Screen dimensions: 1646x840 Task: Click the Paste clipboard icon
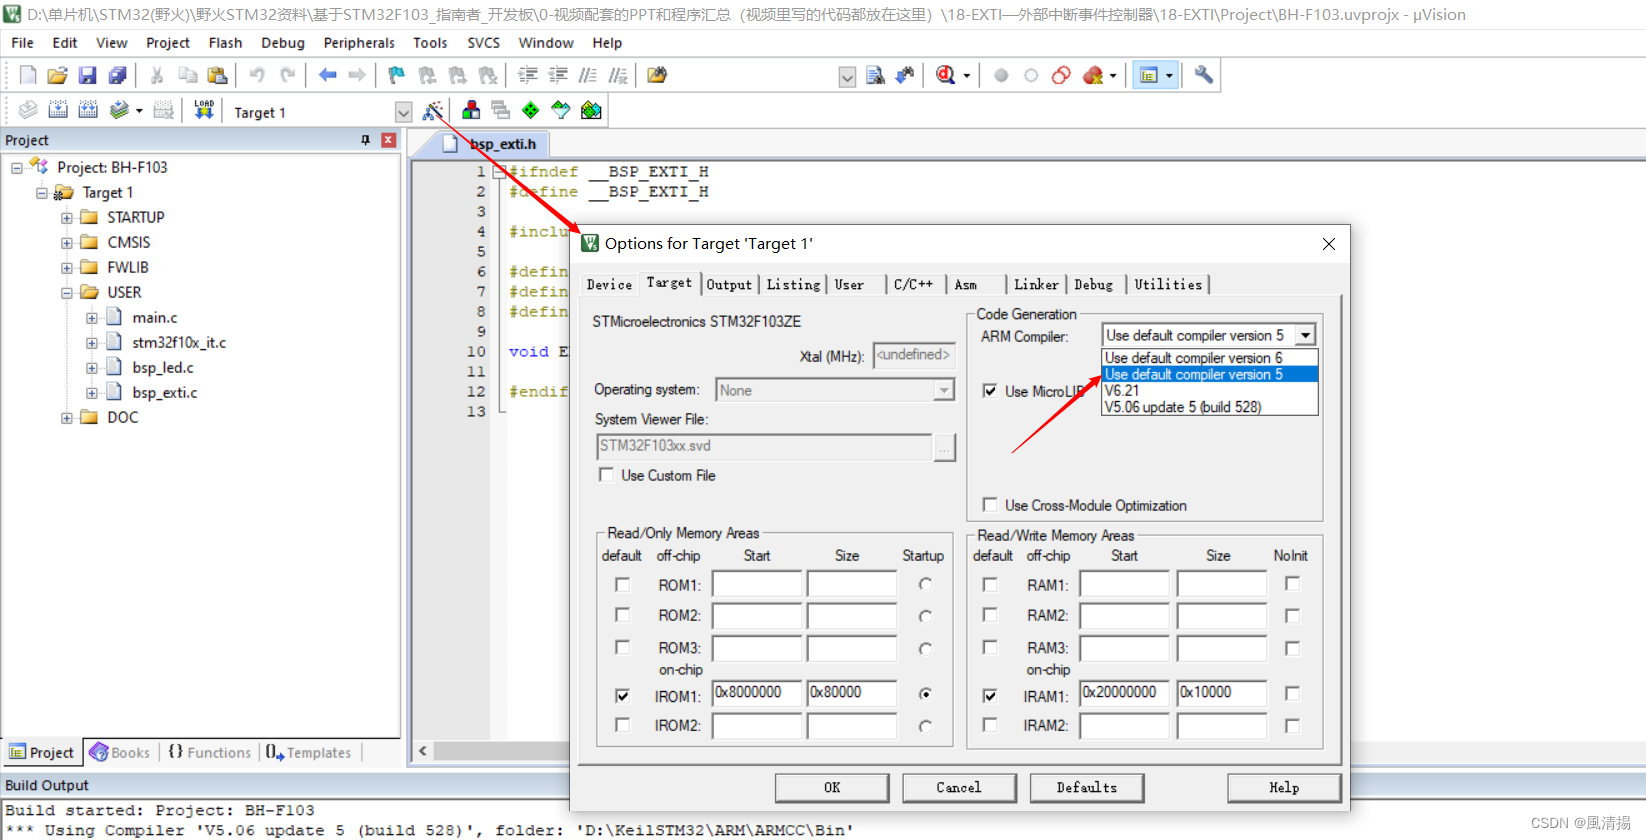[x=217, y=75]
